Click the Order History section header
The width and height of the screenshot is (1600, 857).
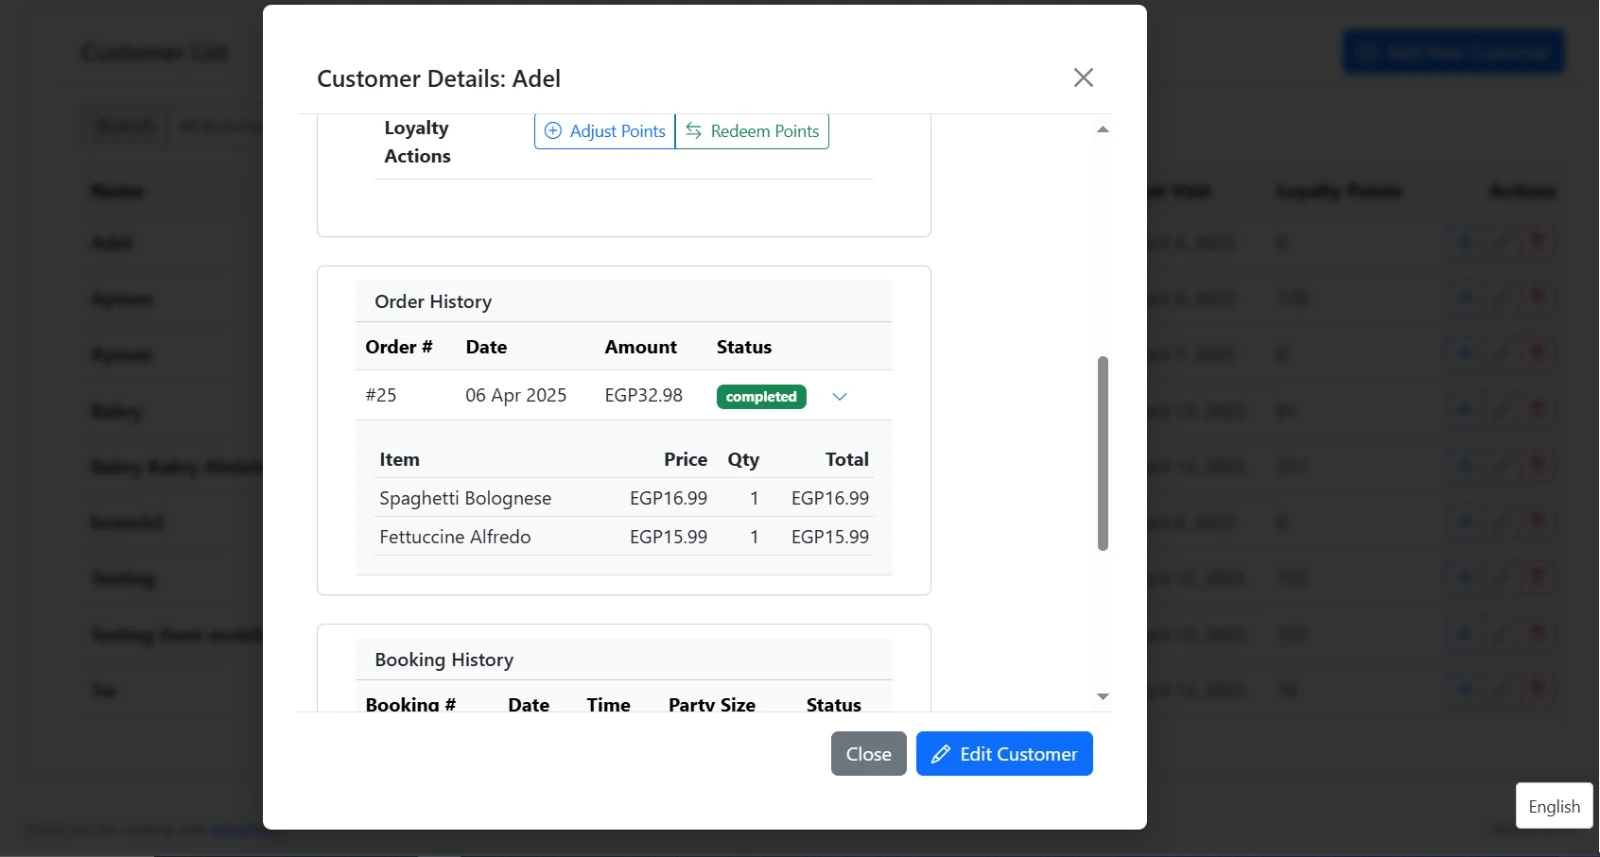(x=433, y=302)
